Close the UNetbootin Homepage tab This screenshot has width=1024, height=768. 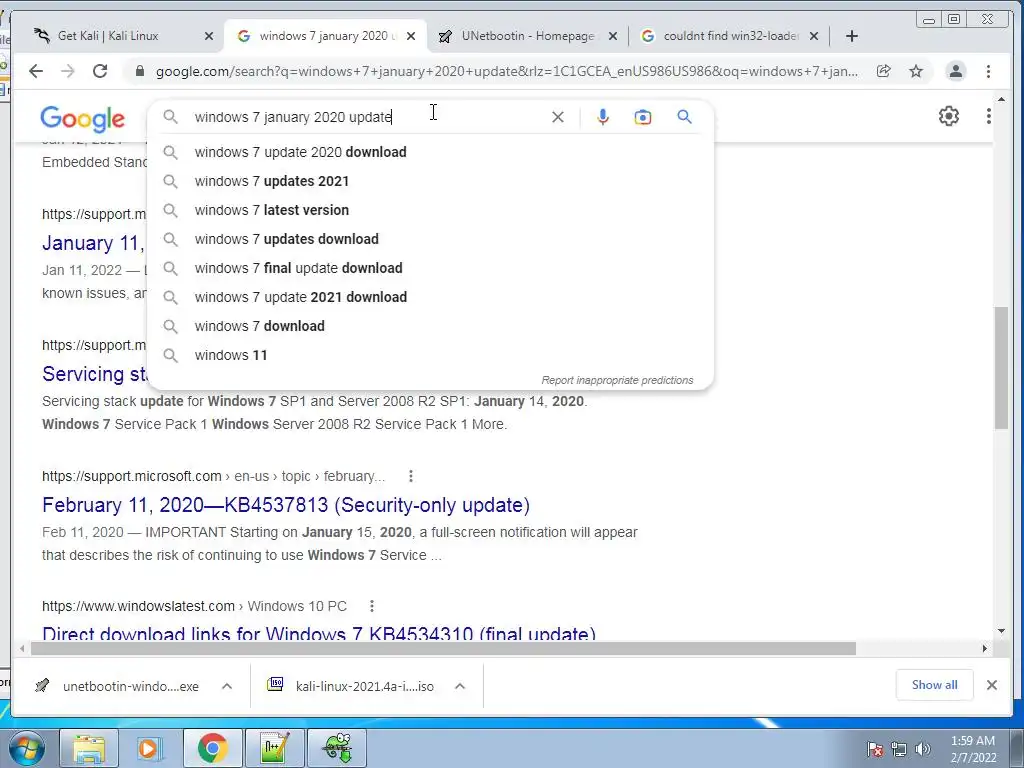tap(613, 37)
